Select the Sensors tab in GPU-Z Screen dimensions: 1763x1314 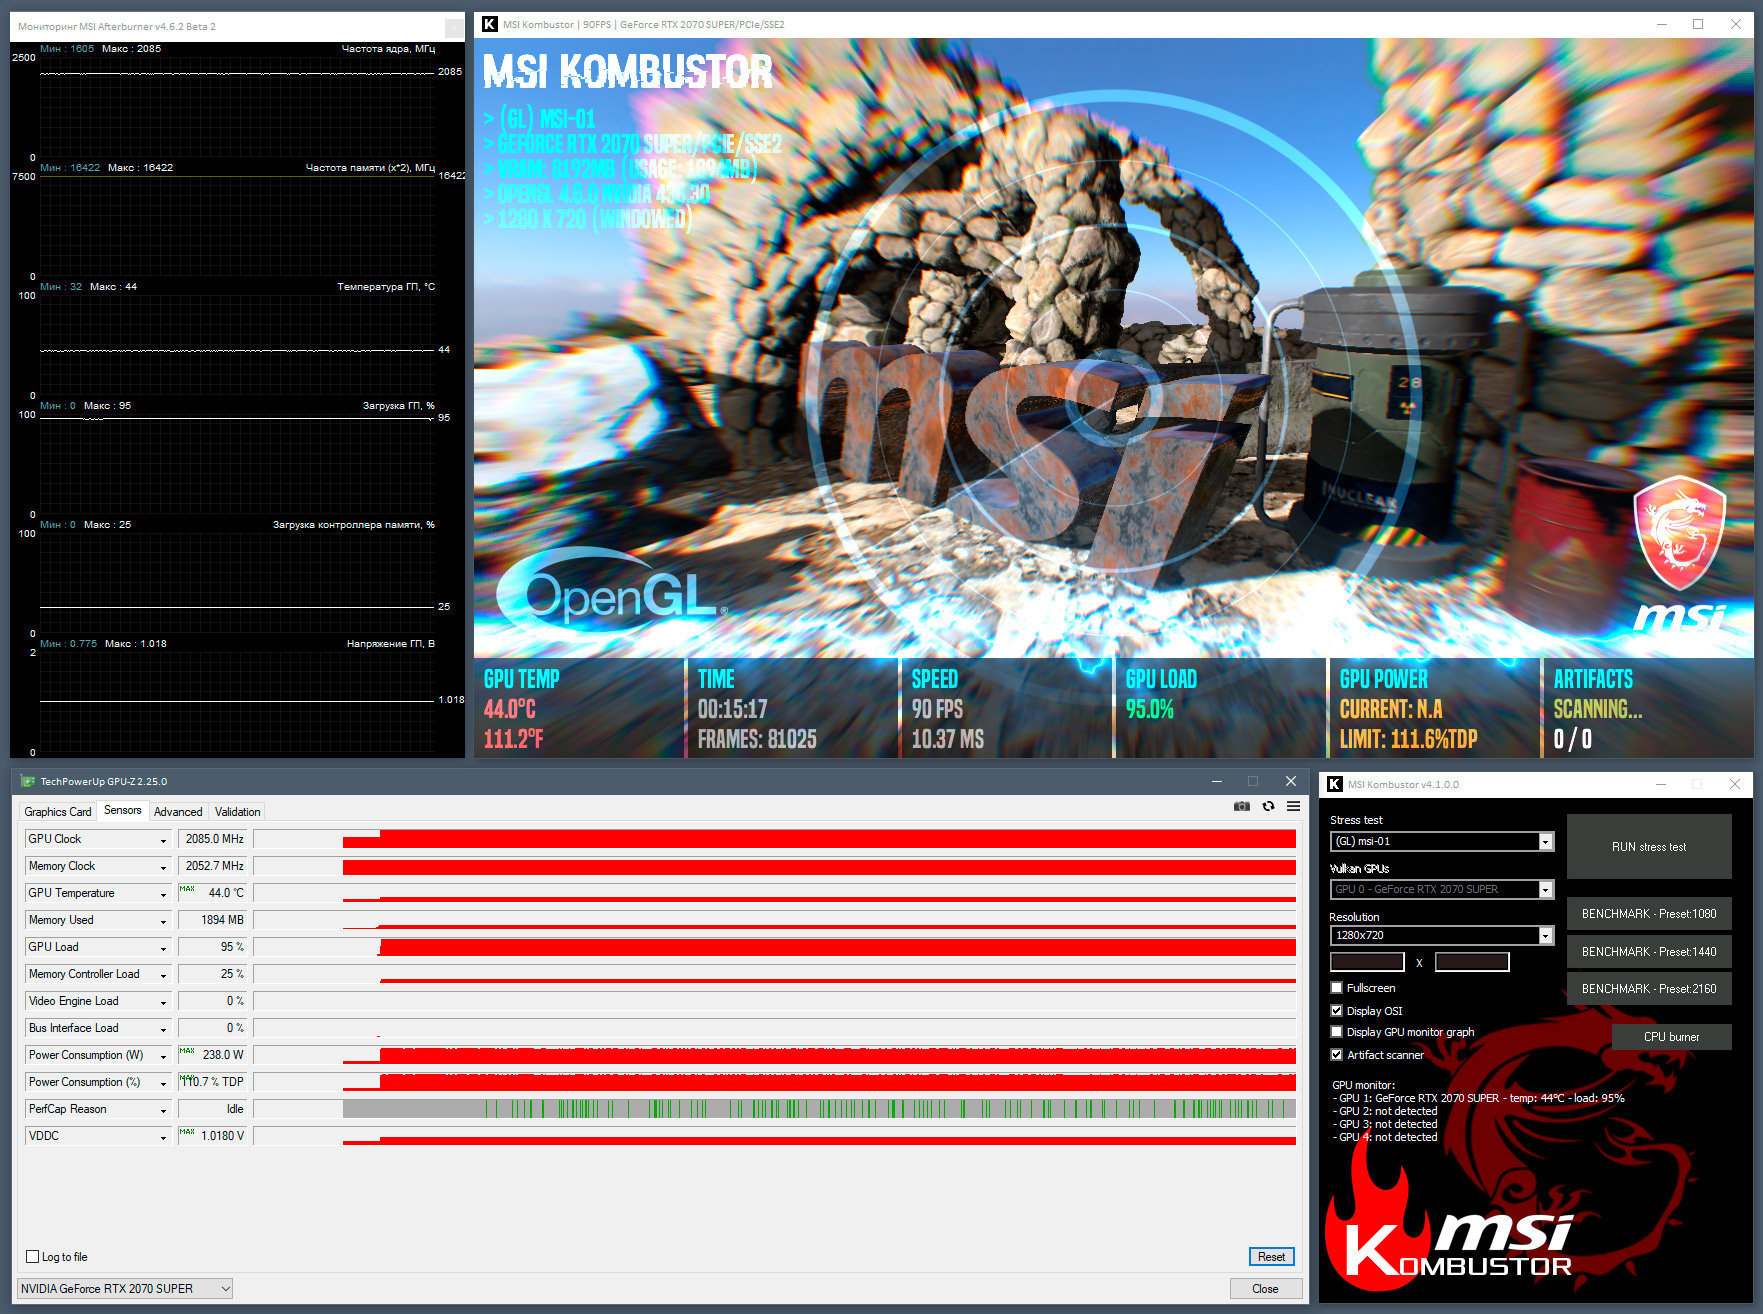123,810
